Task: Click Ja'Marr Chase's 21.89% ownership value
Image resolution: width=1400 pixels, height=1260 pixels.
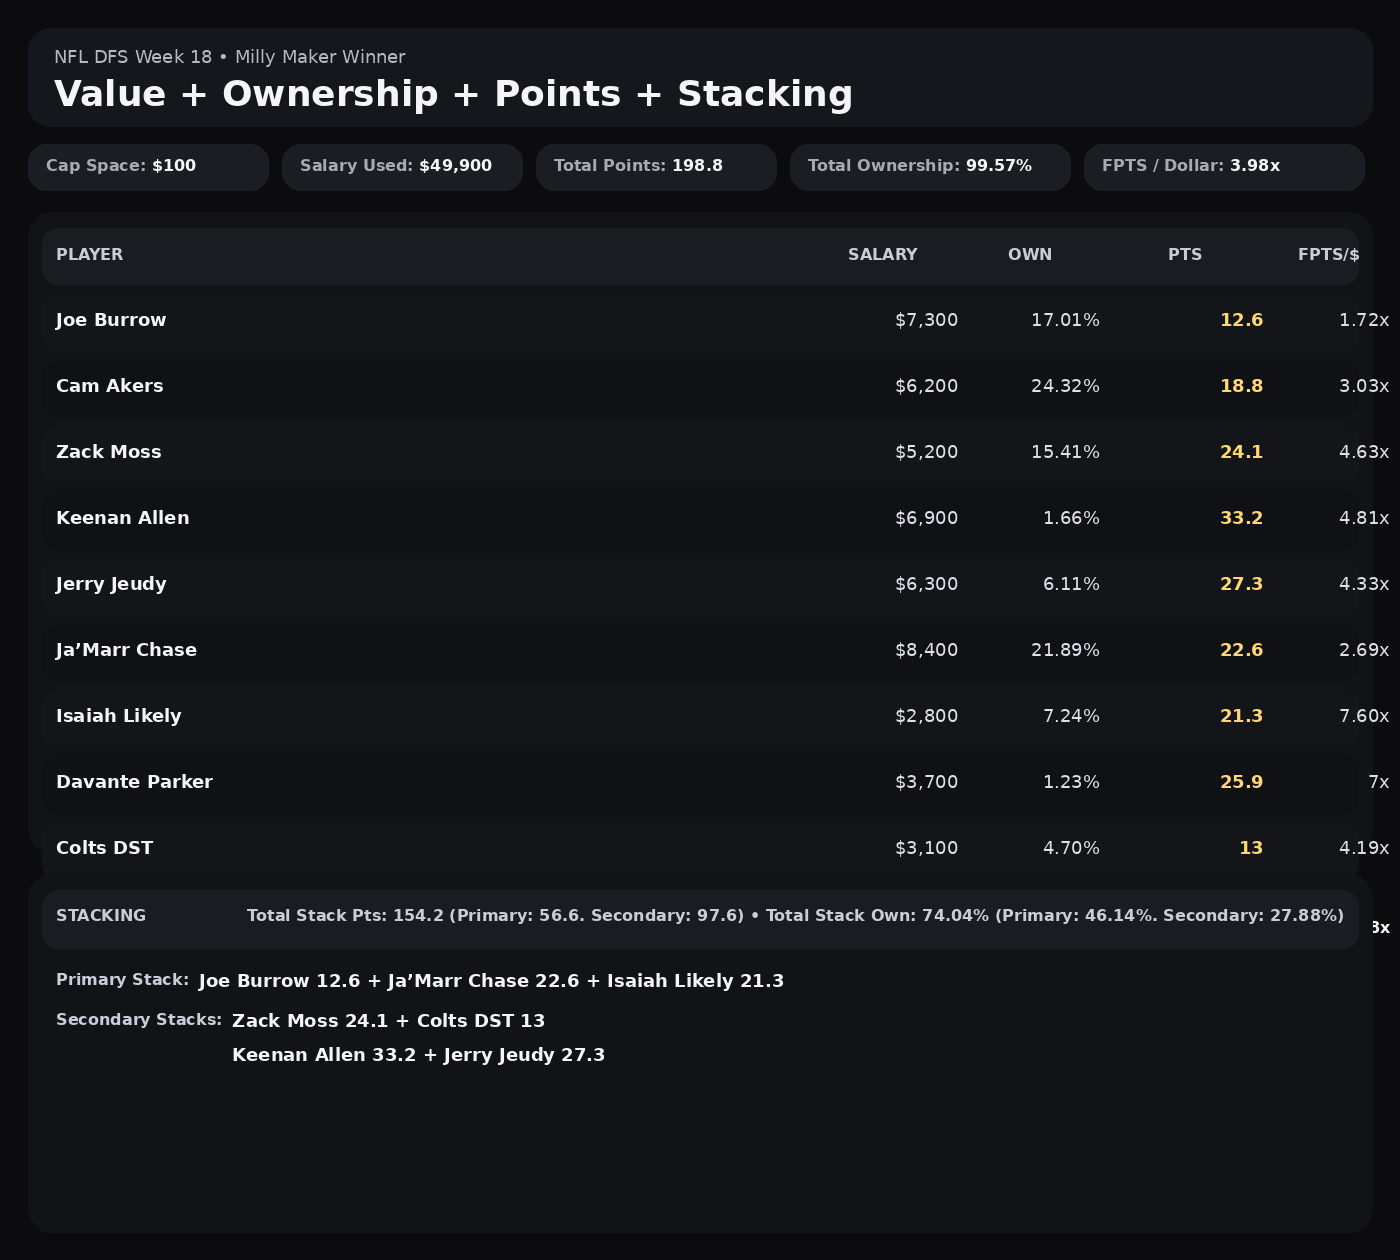Action: pyautogui.click(x=1065, y=651)
